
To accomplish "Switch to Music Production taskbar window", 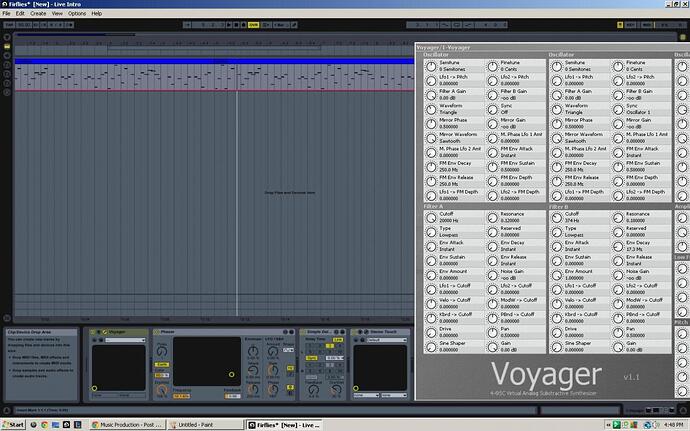I will 127,425.
